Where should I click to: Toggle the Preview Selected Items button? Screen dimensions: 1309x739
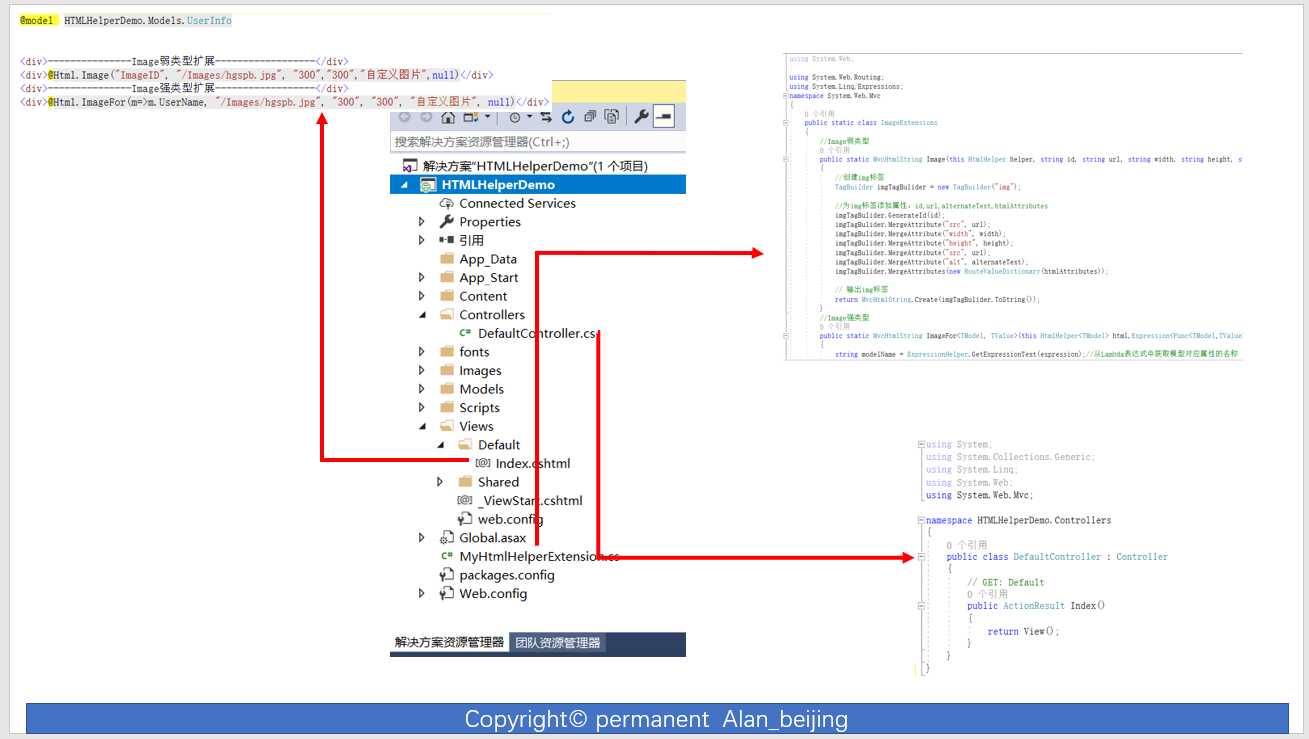point(664,117)
